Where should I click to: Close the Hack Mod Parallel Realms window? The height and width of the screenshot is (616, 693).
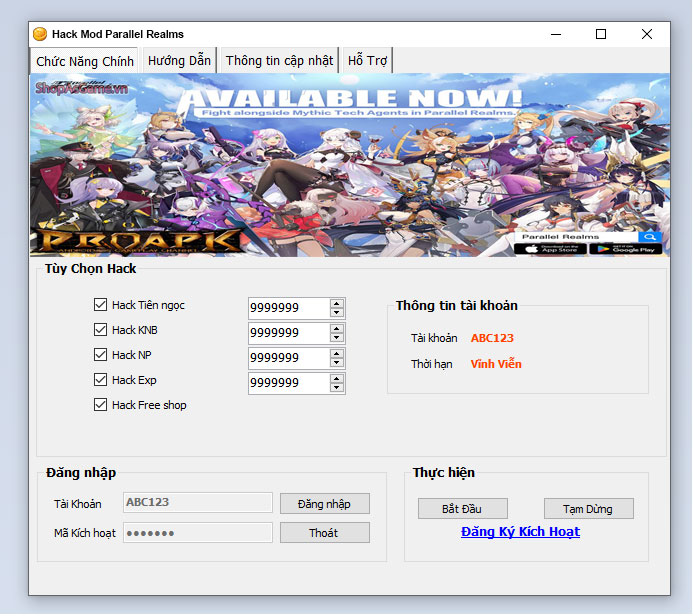(x=647, y=34)
